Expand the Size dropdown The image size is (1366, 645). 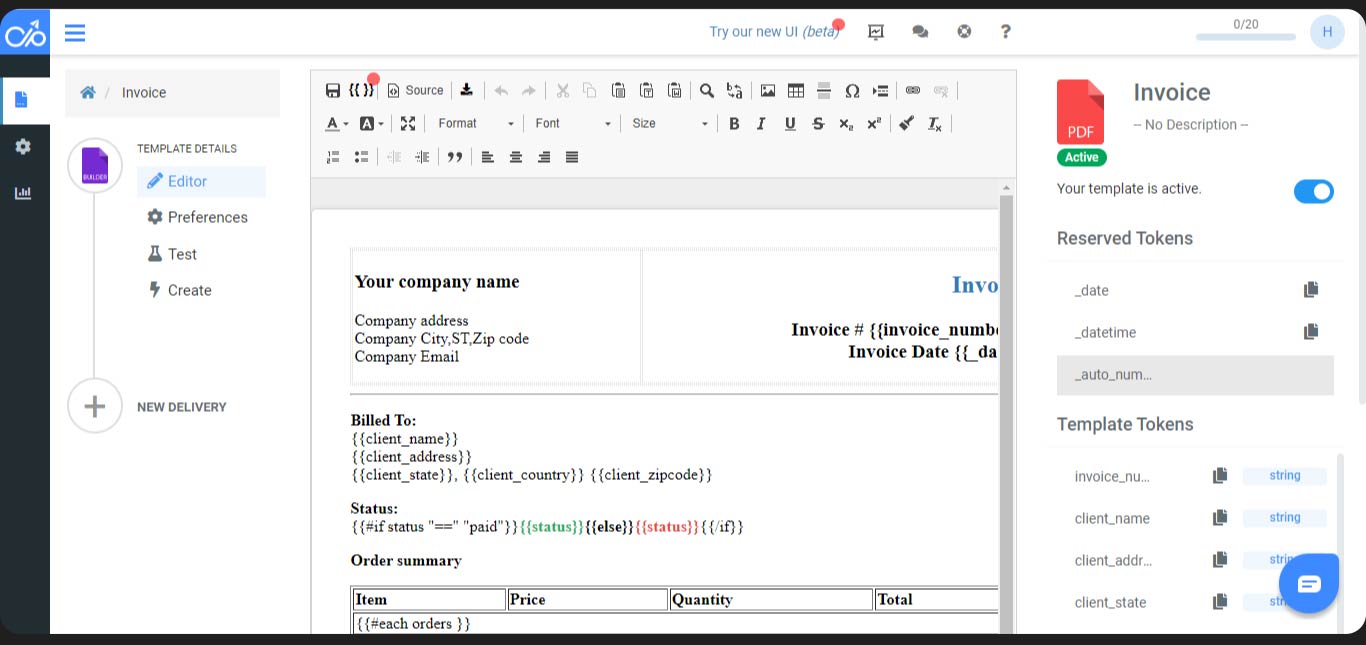670,124
